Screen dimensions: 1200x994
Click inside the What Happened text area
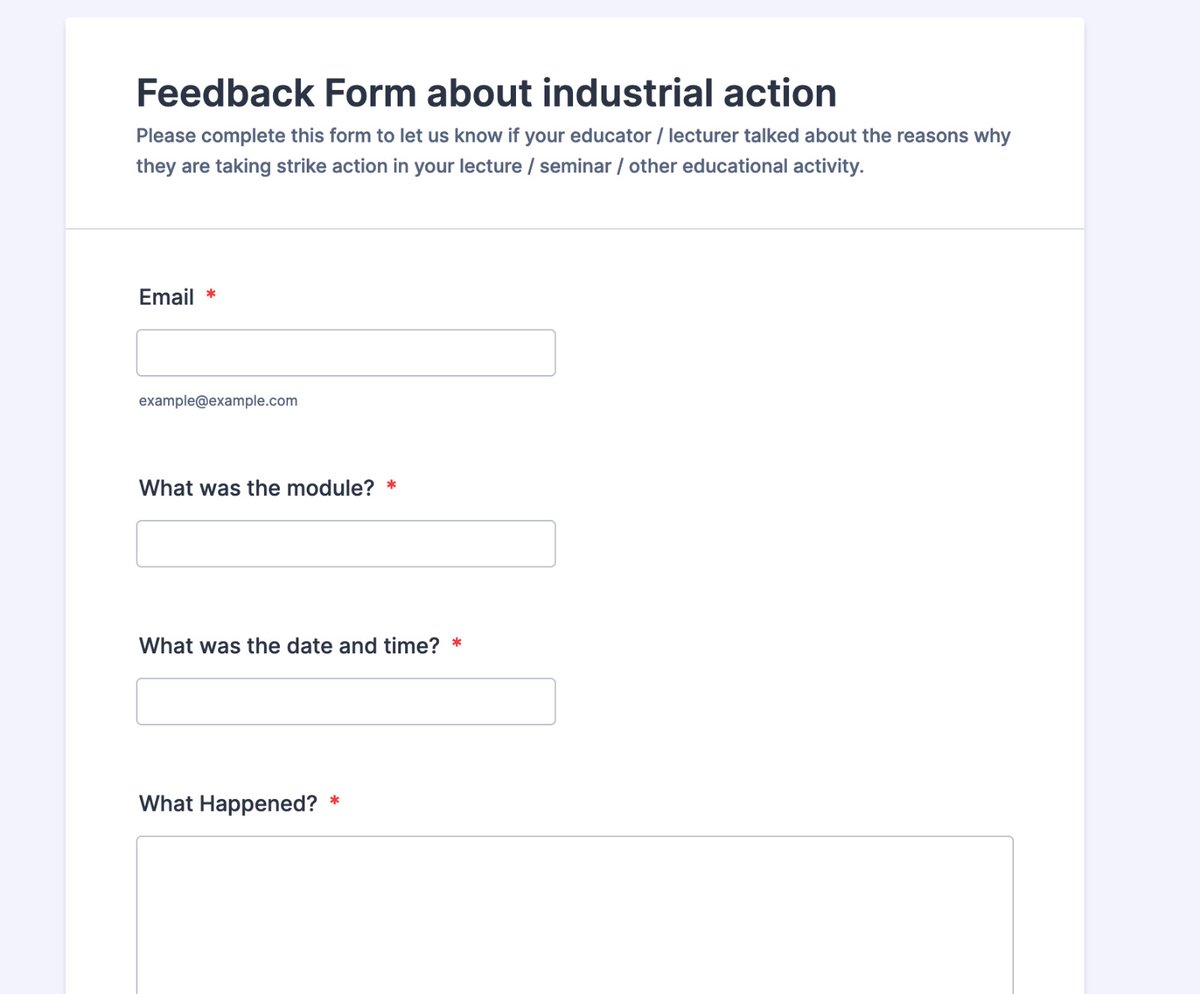(575, 915)
